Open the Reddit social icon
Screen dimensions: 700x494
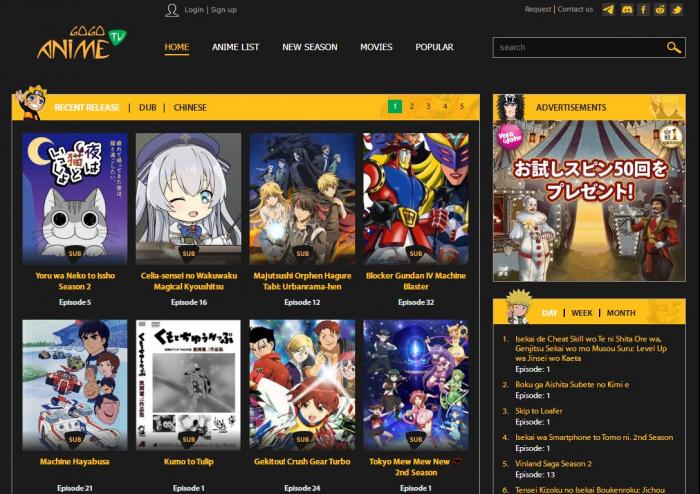coord(660,9)
